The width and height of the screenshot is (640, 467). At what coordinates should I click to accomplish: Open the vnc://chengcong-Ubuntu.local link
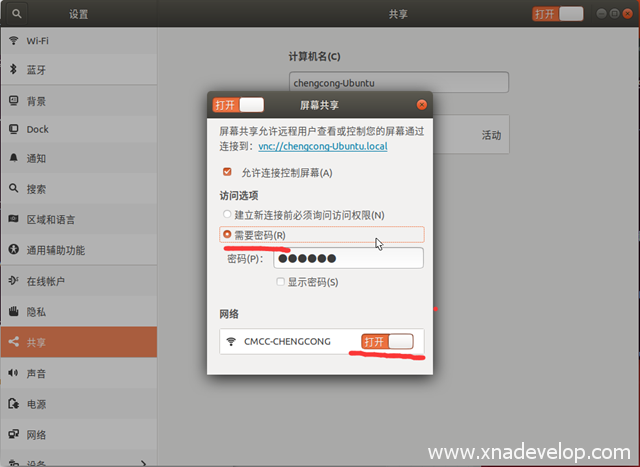(x=322, y=146)
